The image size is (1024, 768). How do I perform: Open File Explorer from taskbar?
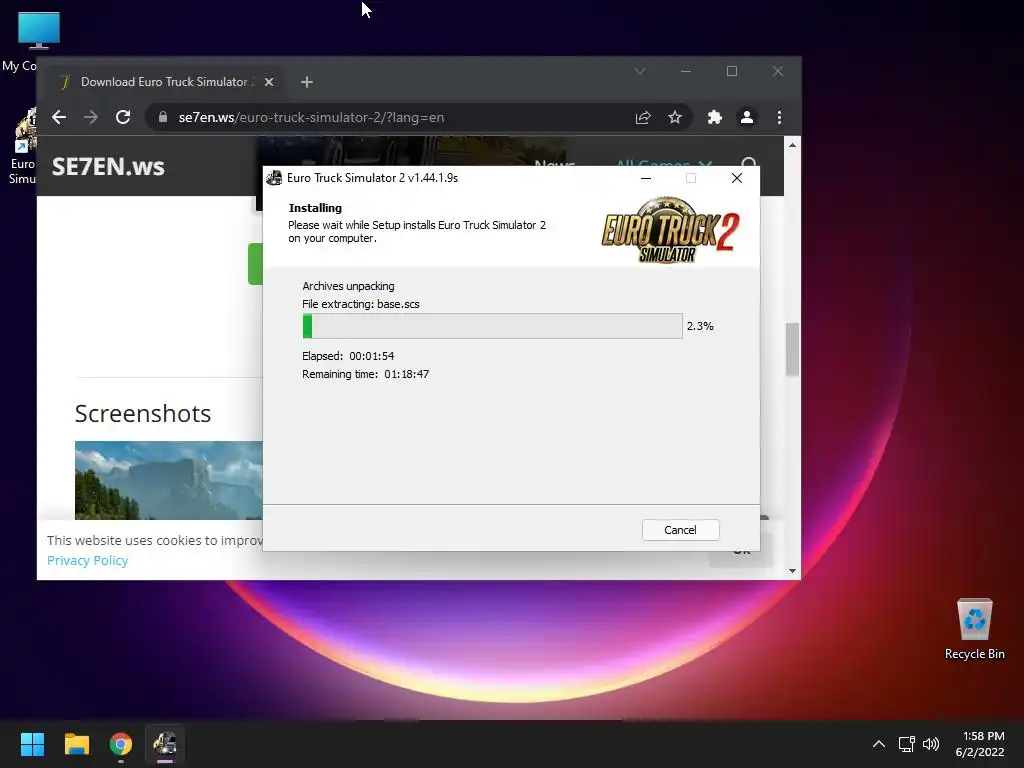76,744
